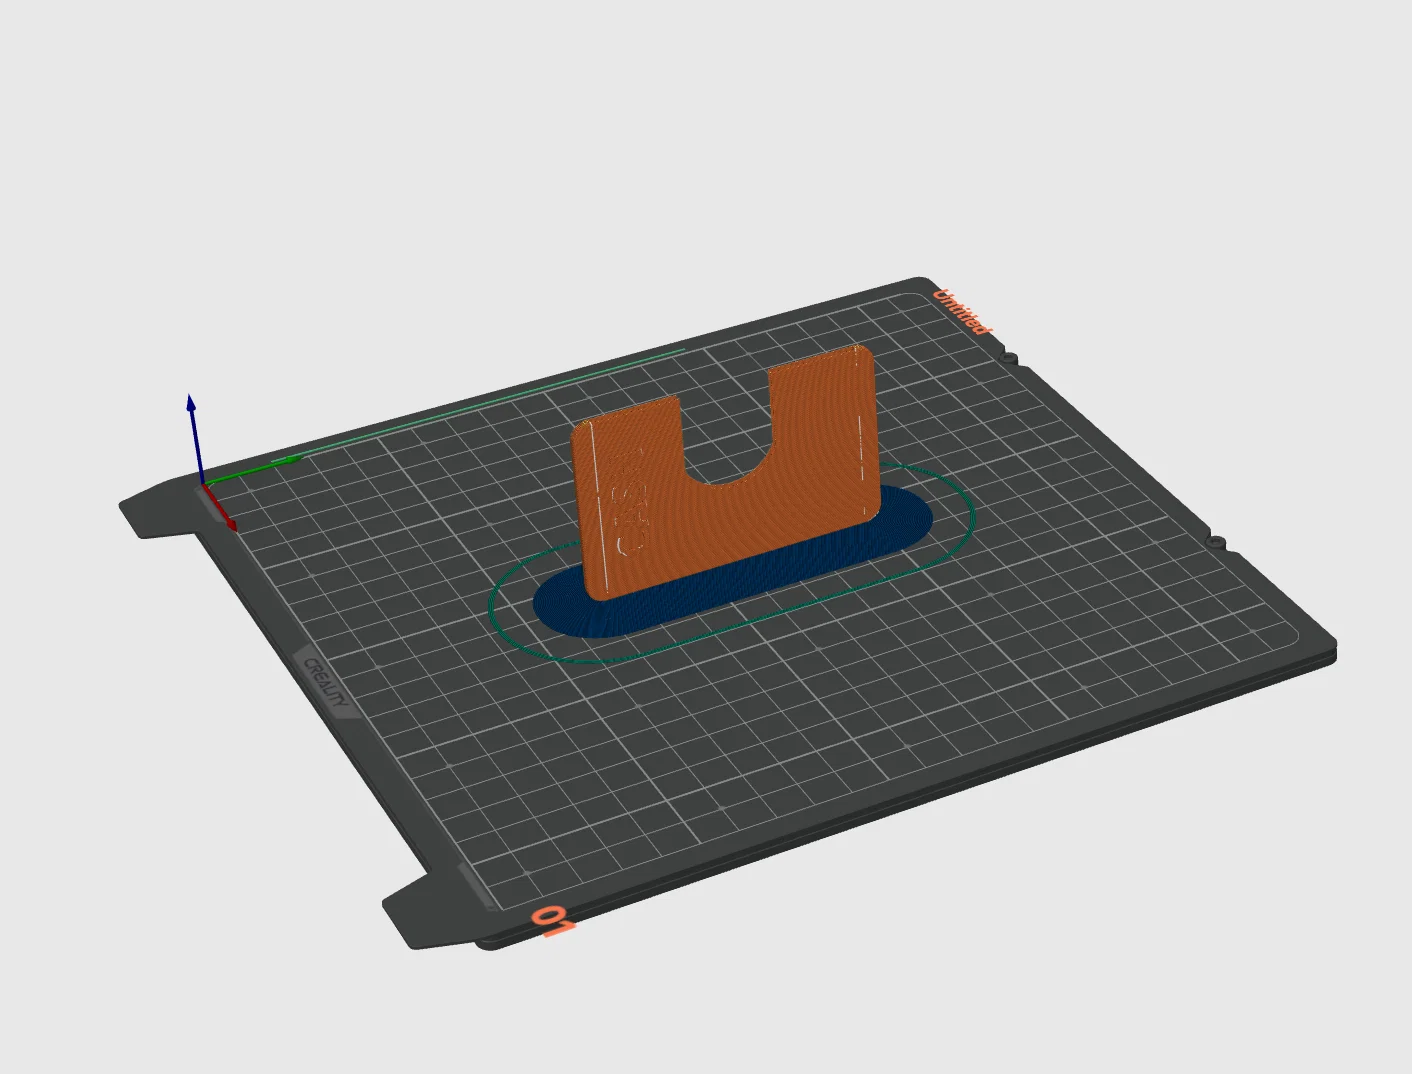Click the "01" plate number
The height and width of the screenshot is (1074, 1412).
click(x=554, y=921)
